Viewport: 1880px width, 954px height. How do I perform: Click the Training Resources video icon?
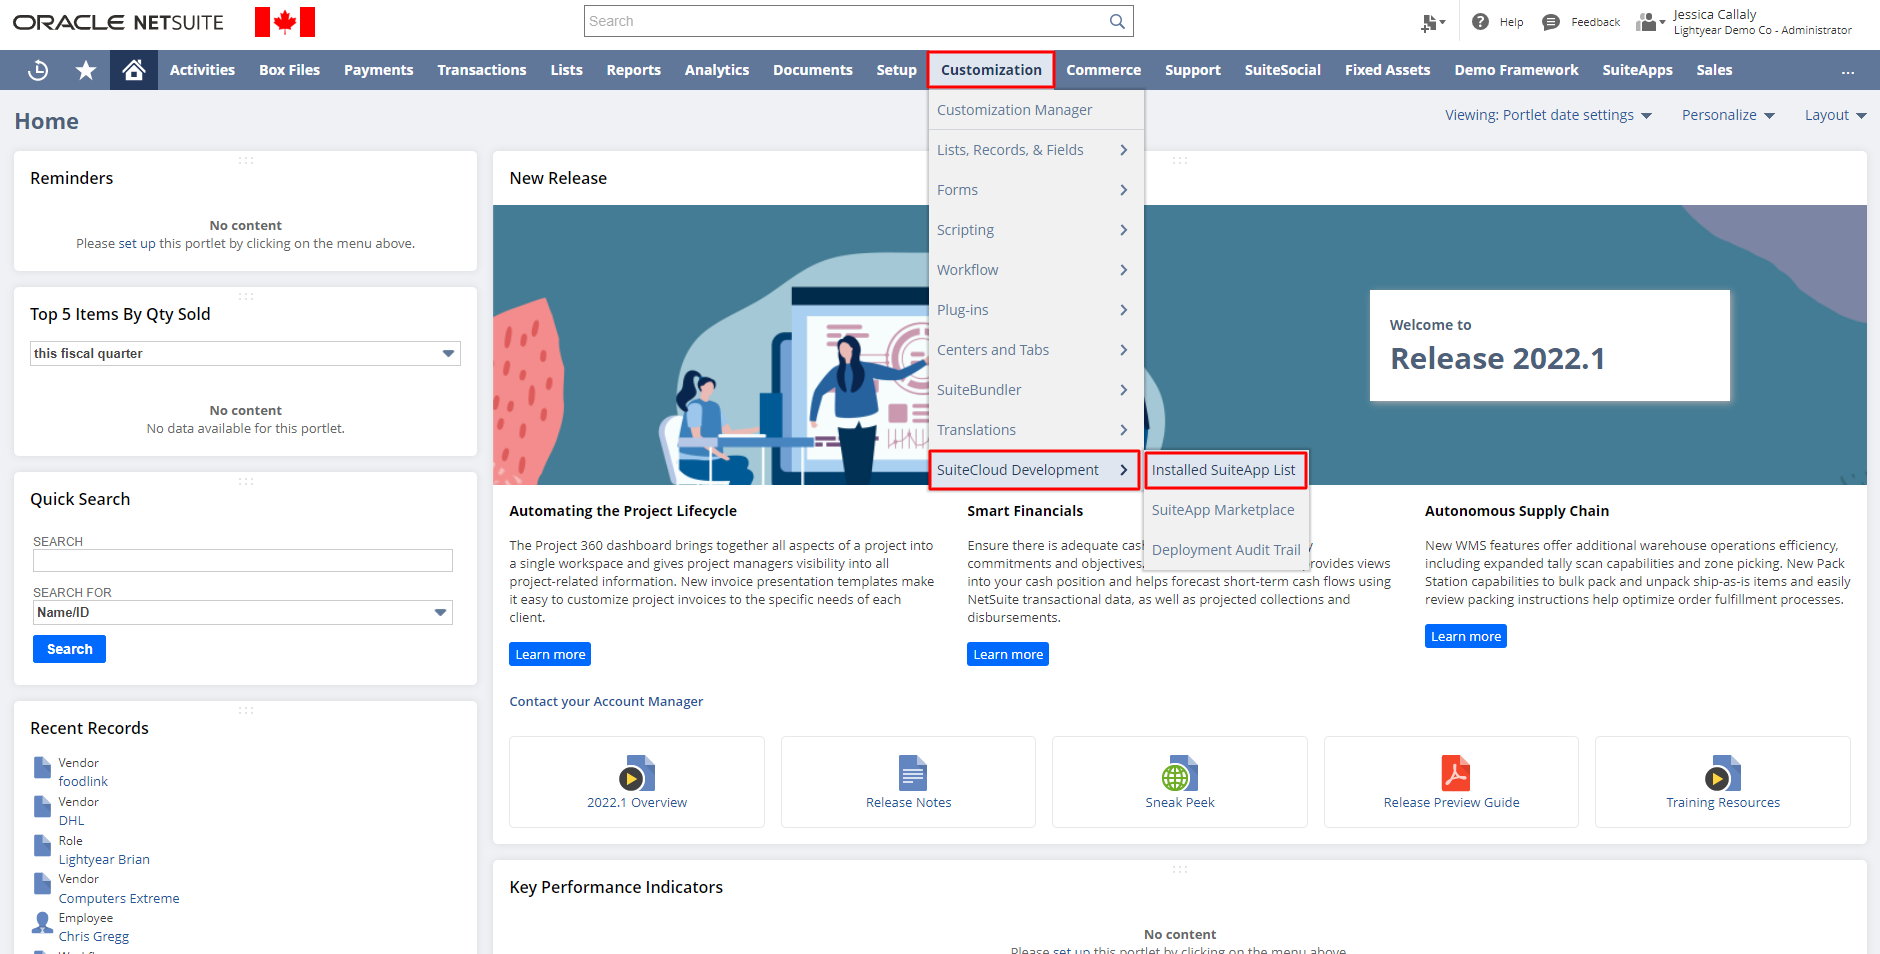1722,774
